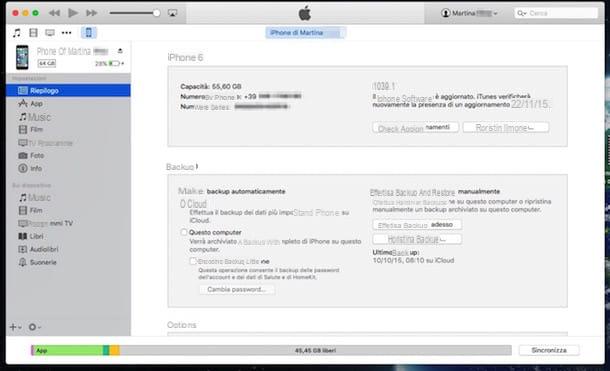Click the Cambia password button

coord(237,289)
